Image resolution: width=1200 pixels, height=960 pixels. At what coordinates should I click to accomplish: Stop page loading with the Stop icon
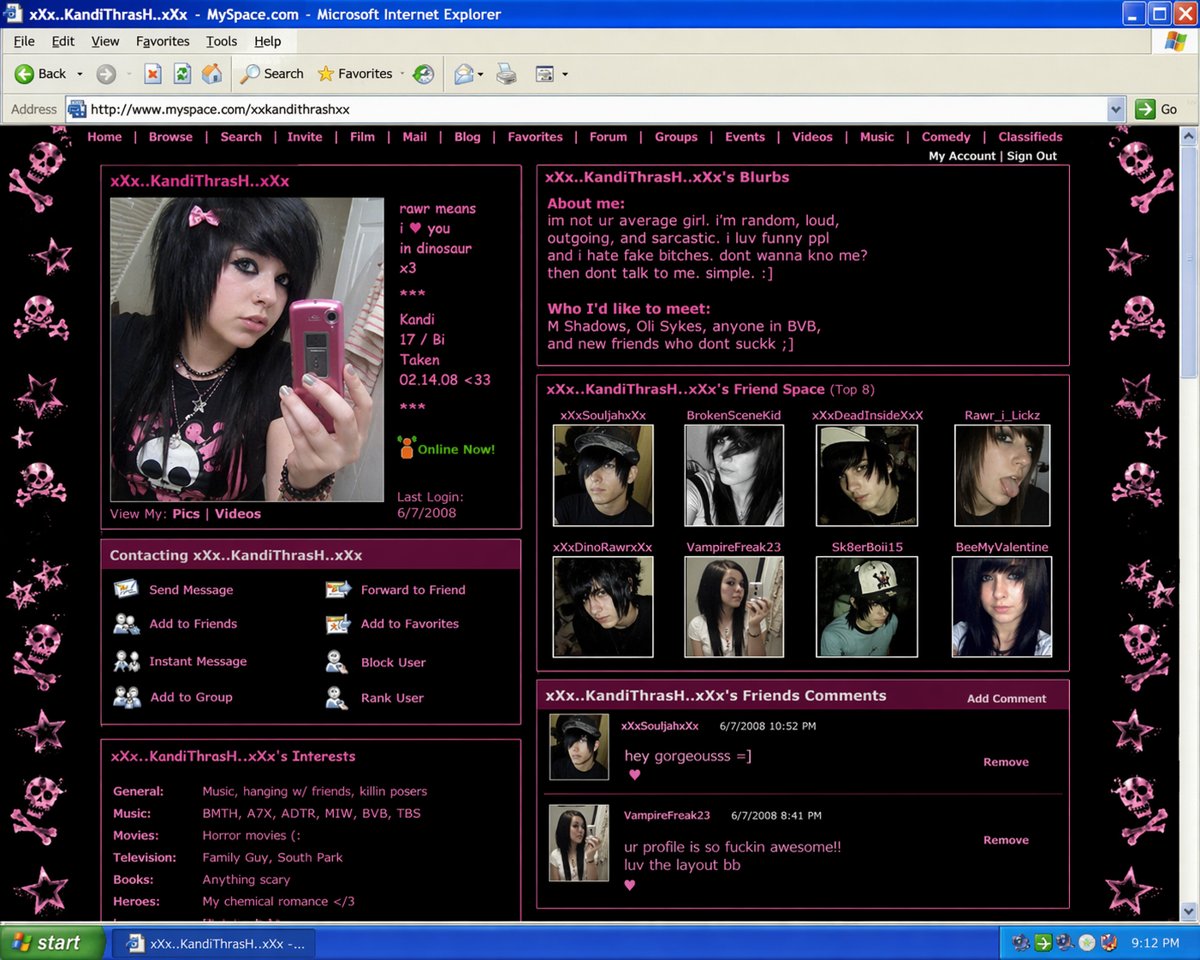pyautogui.click(x=152, y=74)
